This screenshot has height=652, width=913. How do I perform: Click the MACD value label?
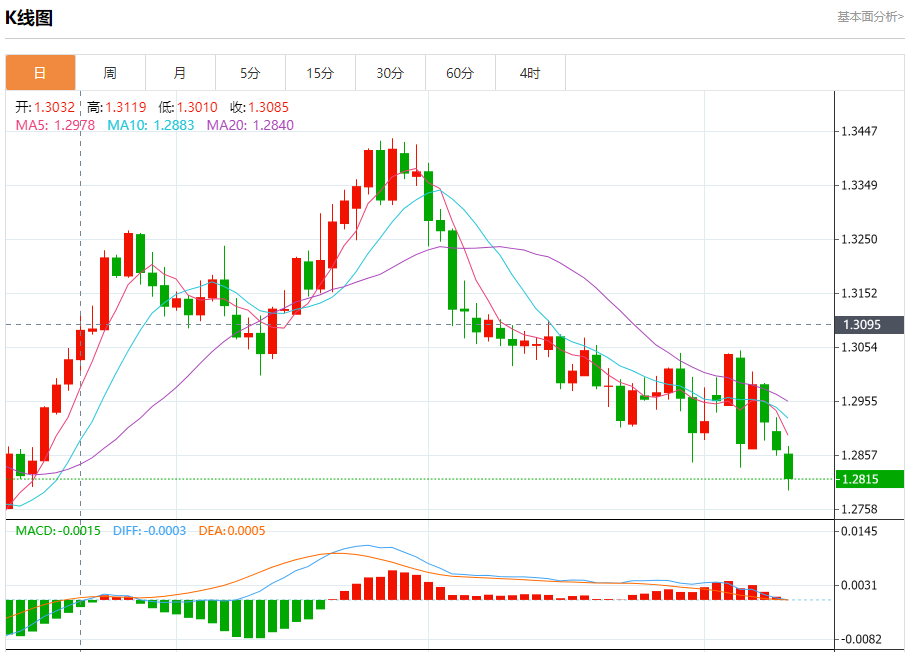pyautogui.click(x=58, y=531)
